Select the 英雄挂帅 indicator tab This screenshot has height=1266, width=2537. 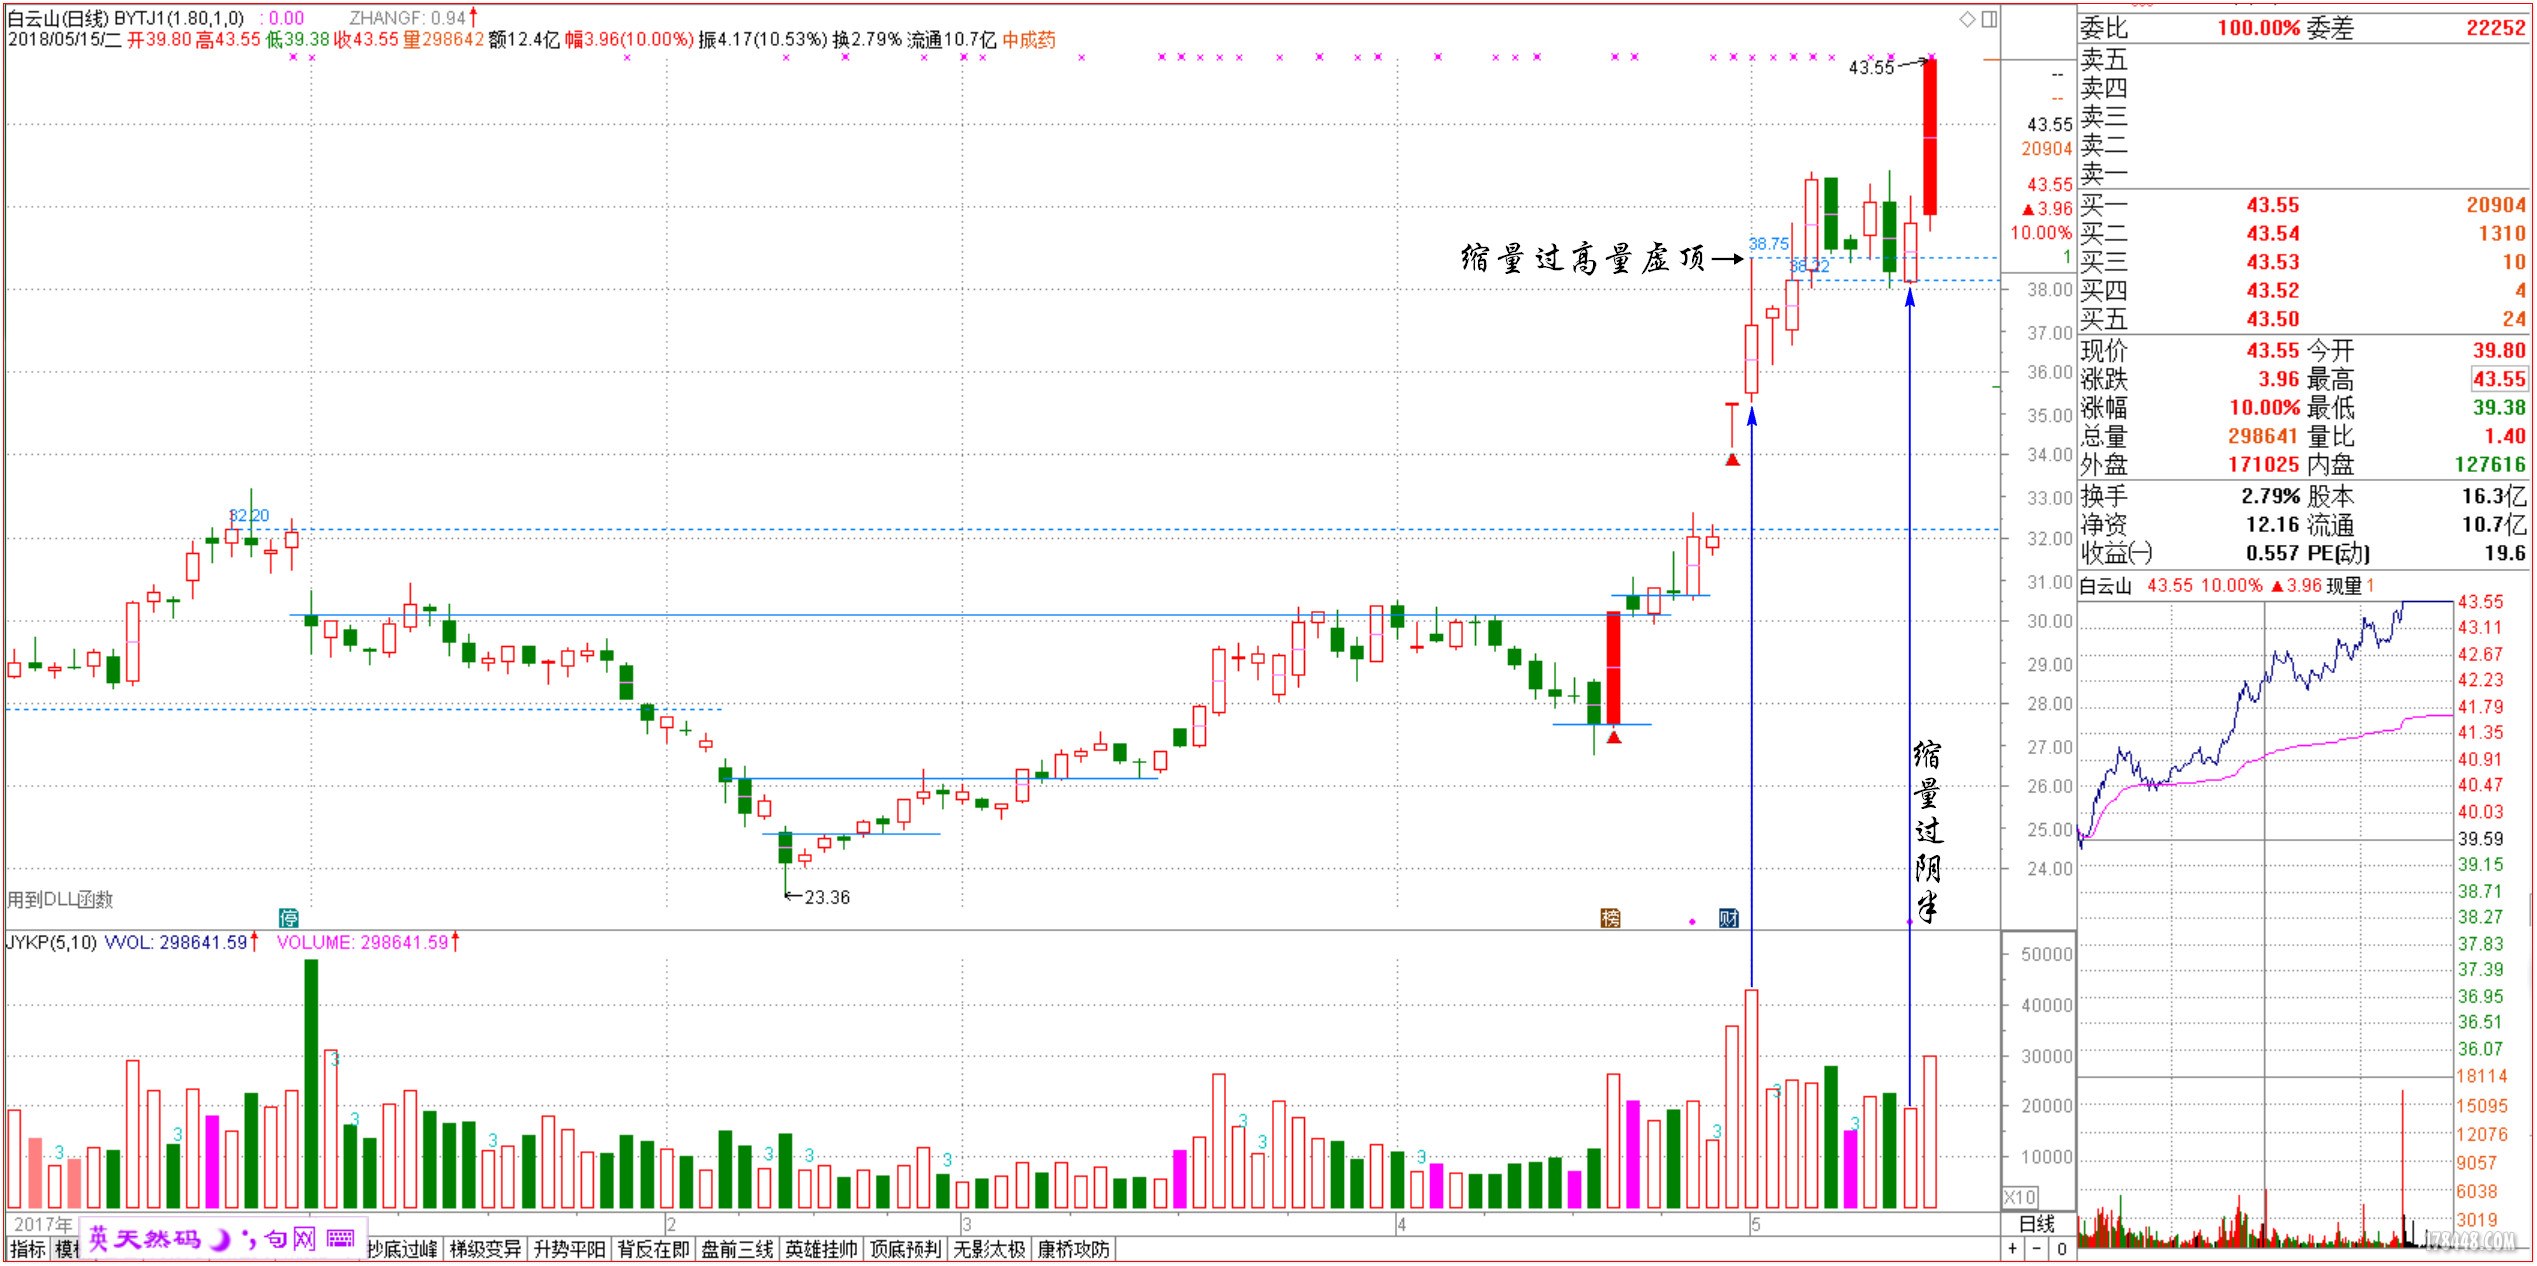tap(821, 1249)
